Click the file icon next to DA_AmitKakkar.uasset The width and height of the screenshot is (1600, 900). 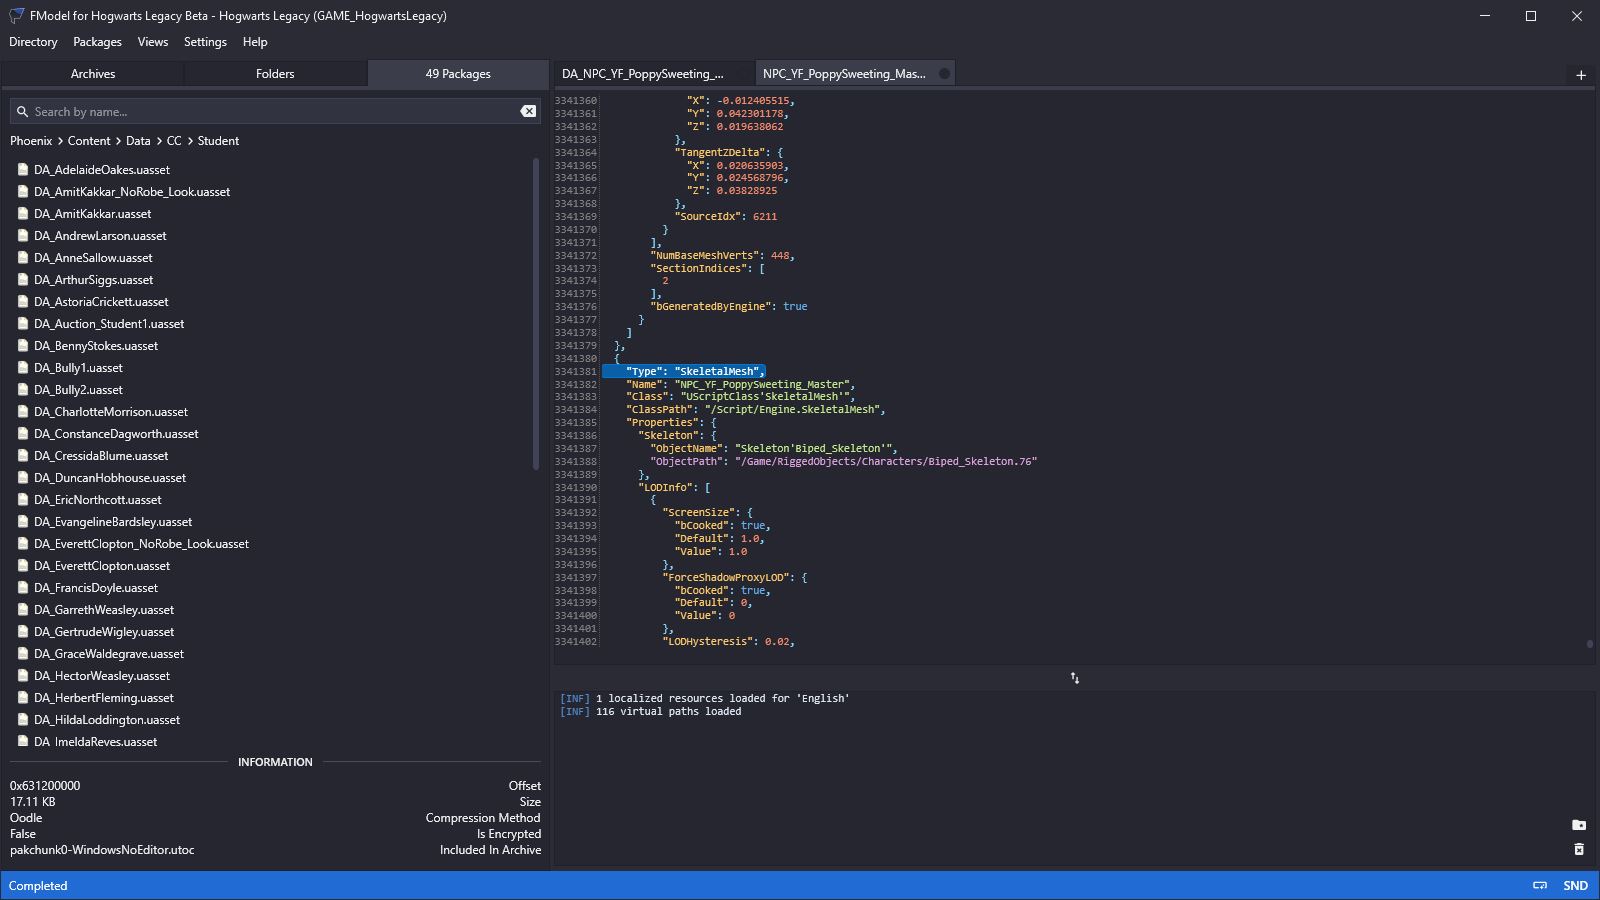(x=23, y=214)
